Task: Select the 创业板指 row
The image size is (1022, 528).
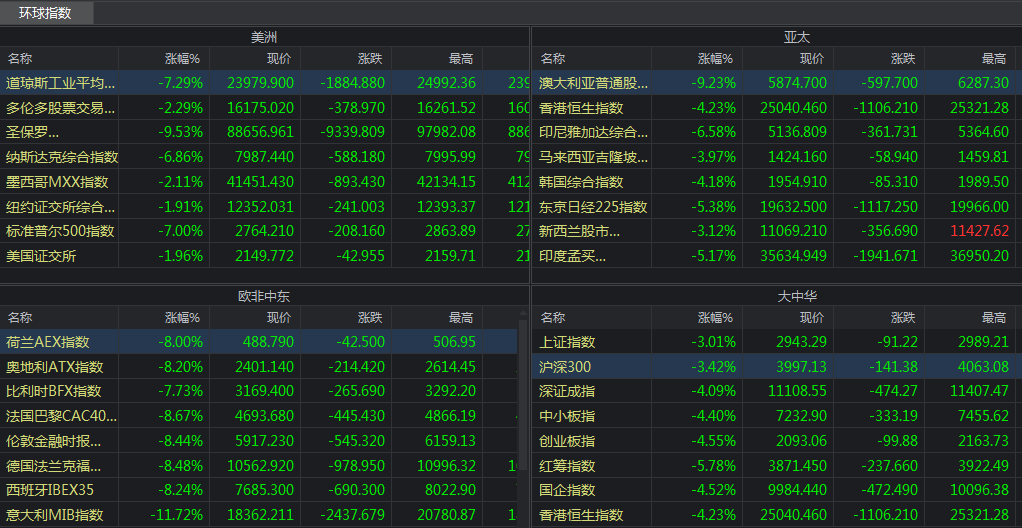Action: click(x=567, y=441)
